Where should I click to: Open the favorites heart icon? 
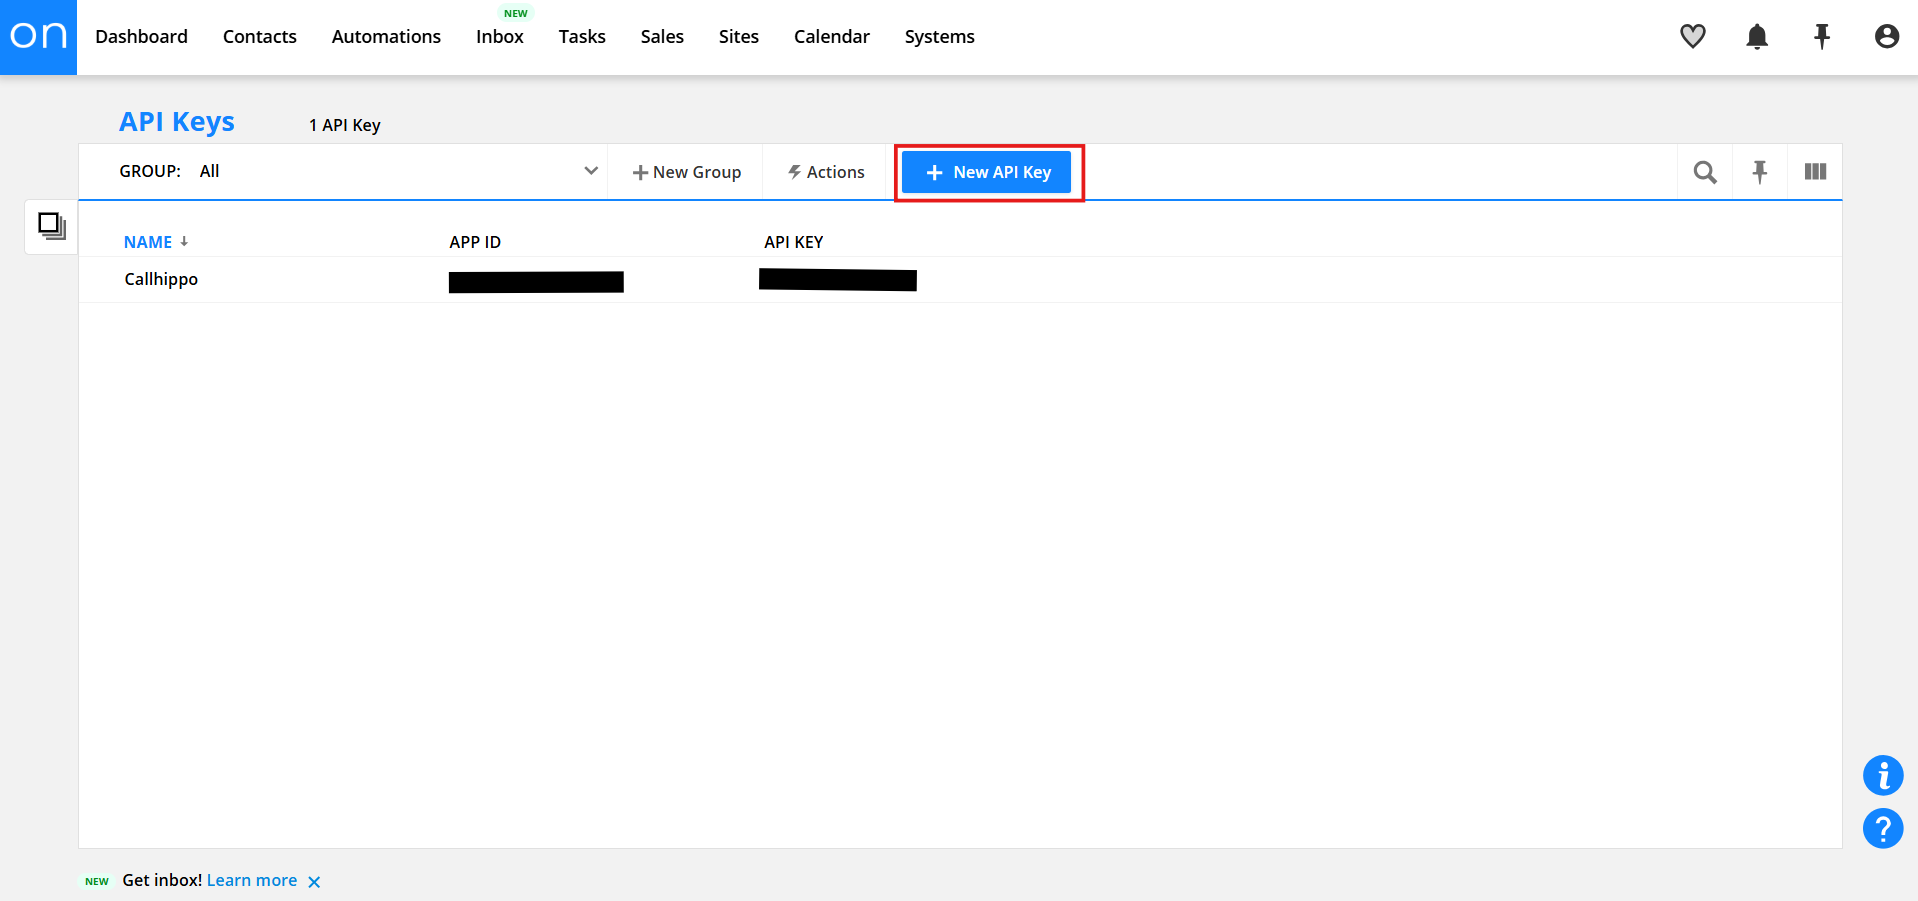[x=1692, y=37]
